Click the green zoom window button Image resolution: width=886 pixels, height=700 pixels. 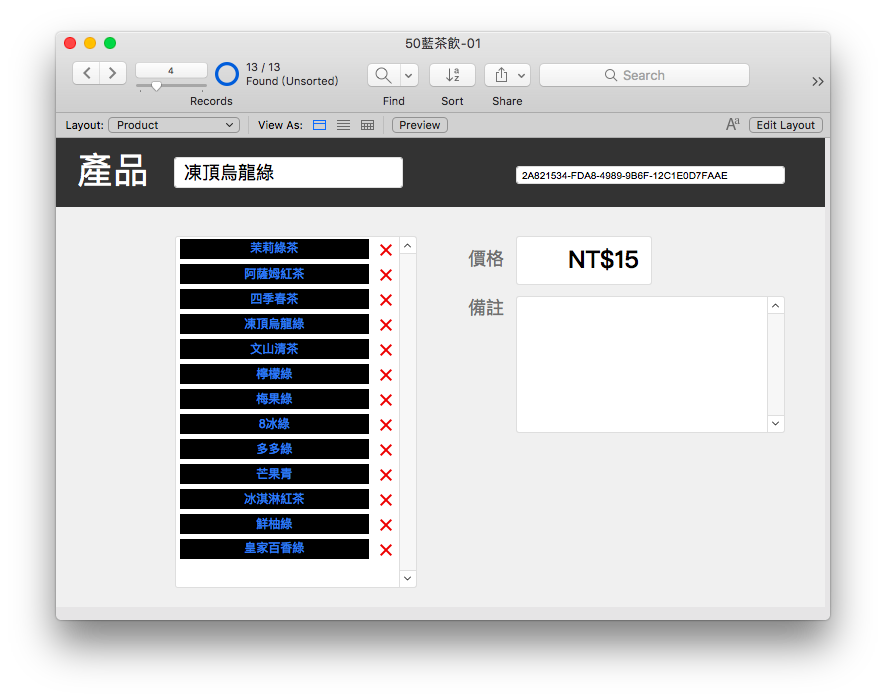(x=110, y=43)
